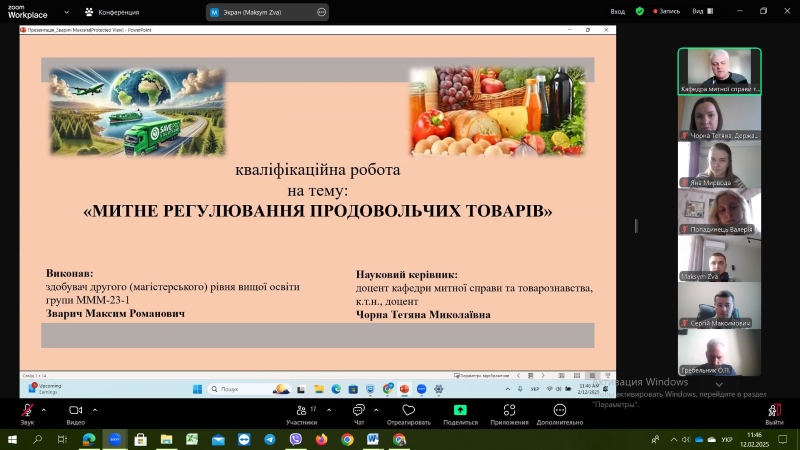Unmute microphone with the Звук button

pyautogui.click(x=27, y=414)
